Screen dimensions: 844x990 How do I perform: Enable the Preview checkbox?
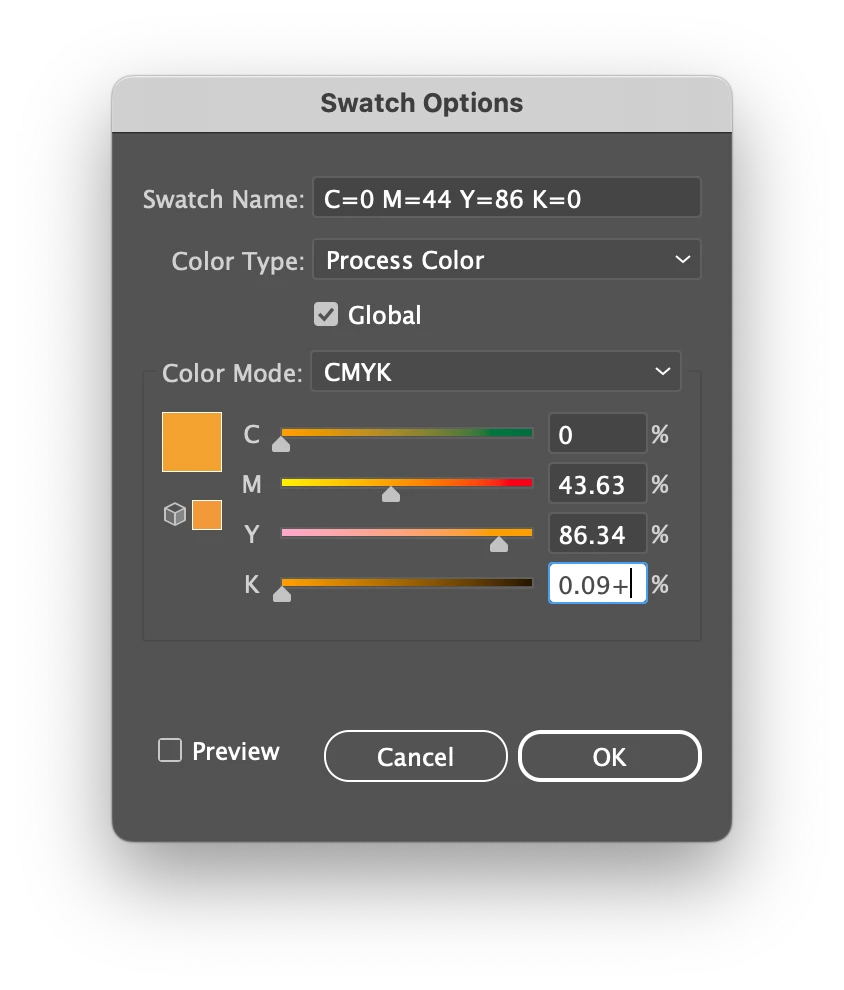tap(170, 751)
